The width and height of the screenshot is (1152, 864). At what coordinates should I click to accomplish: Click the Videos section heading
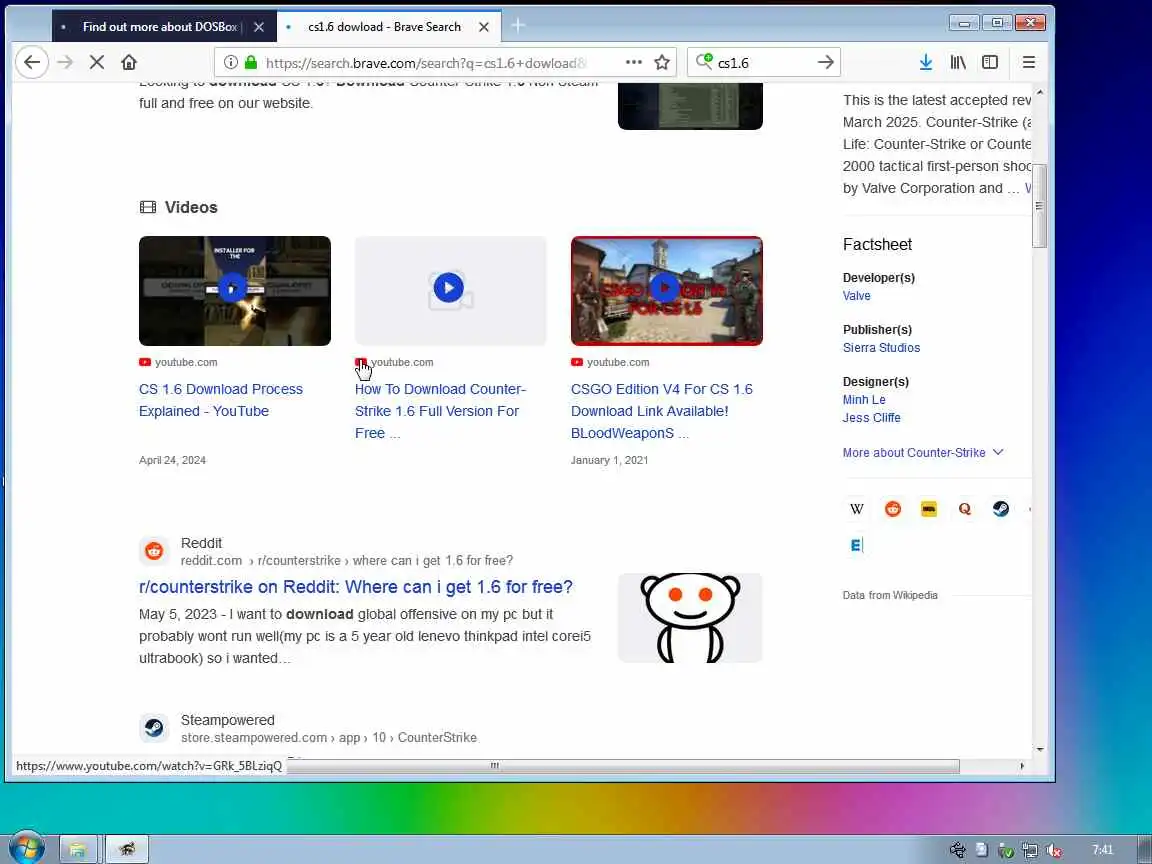[191, 207]
